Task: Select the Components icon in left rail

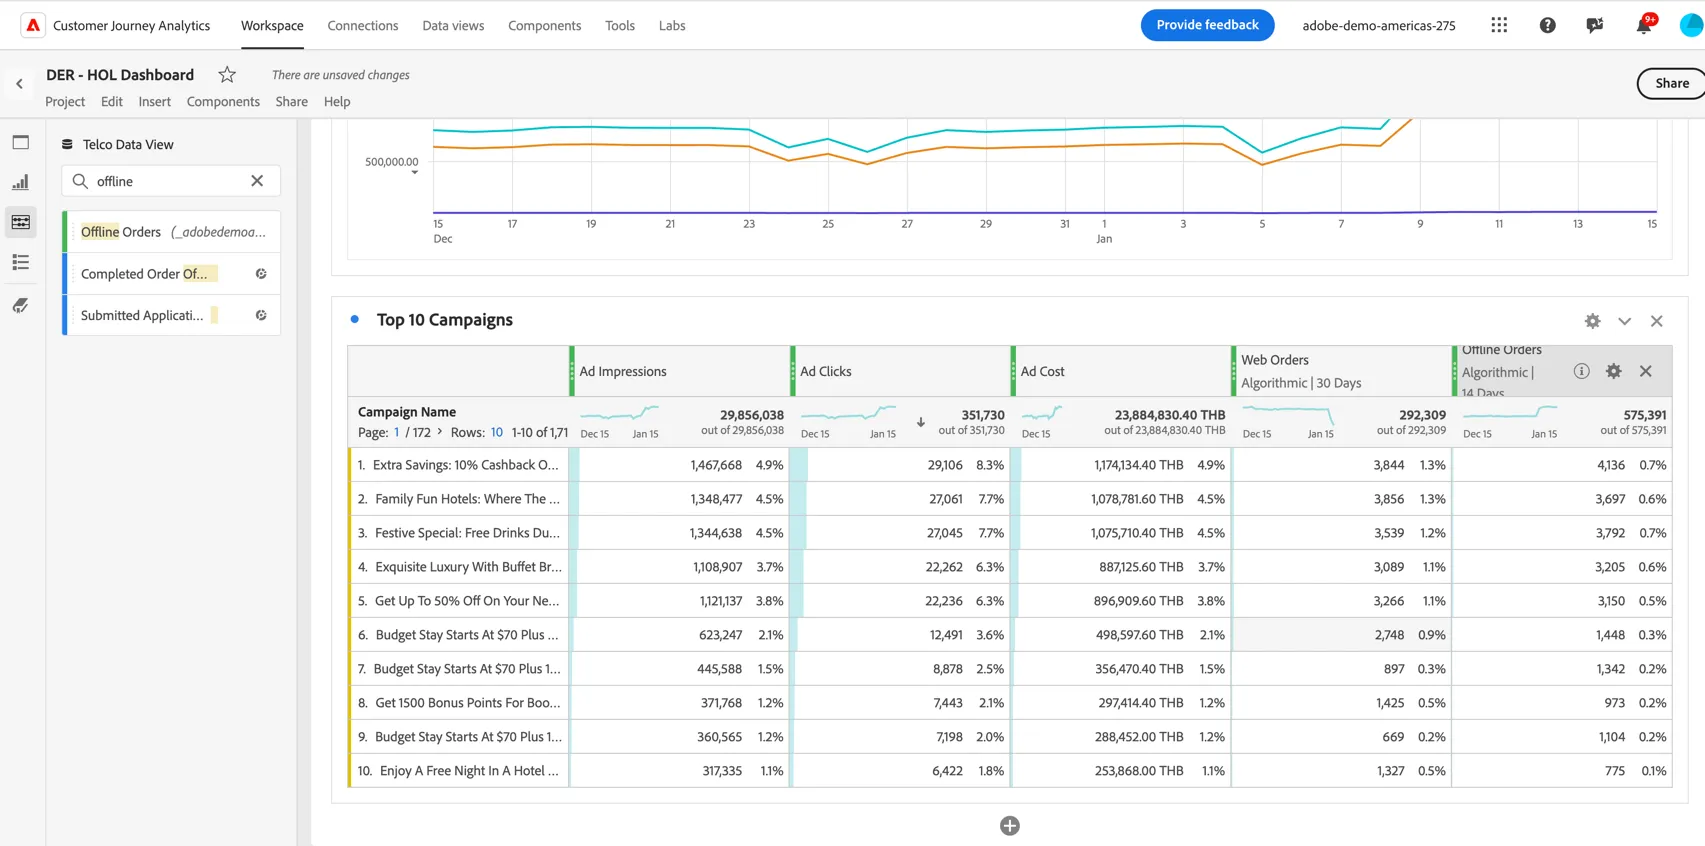Action: pyautogui.click(x=21, y=222)
